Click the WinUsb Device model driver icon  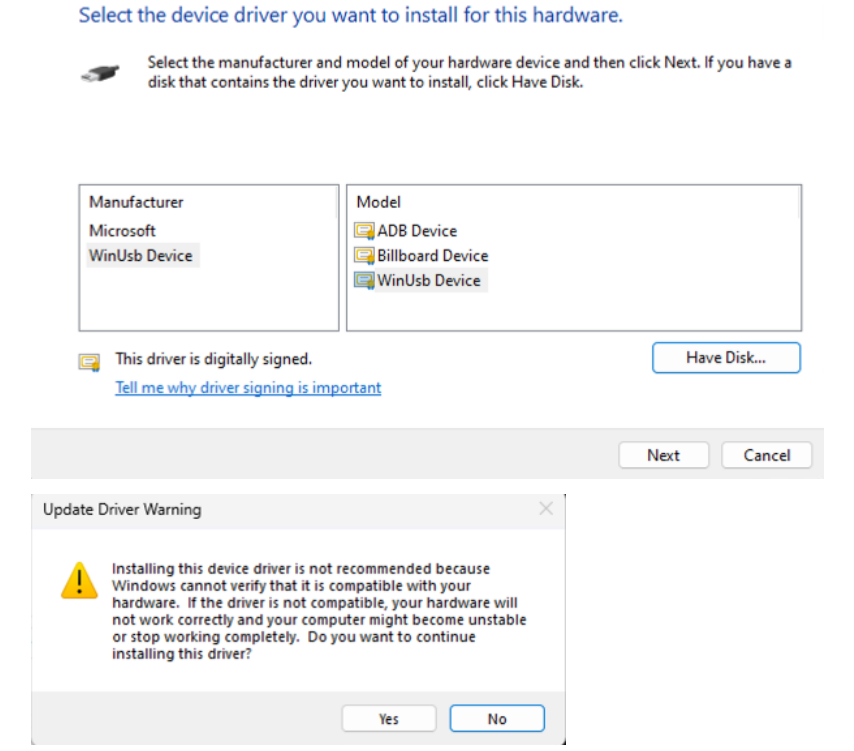pos(364,281)
